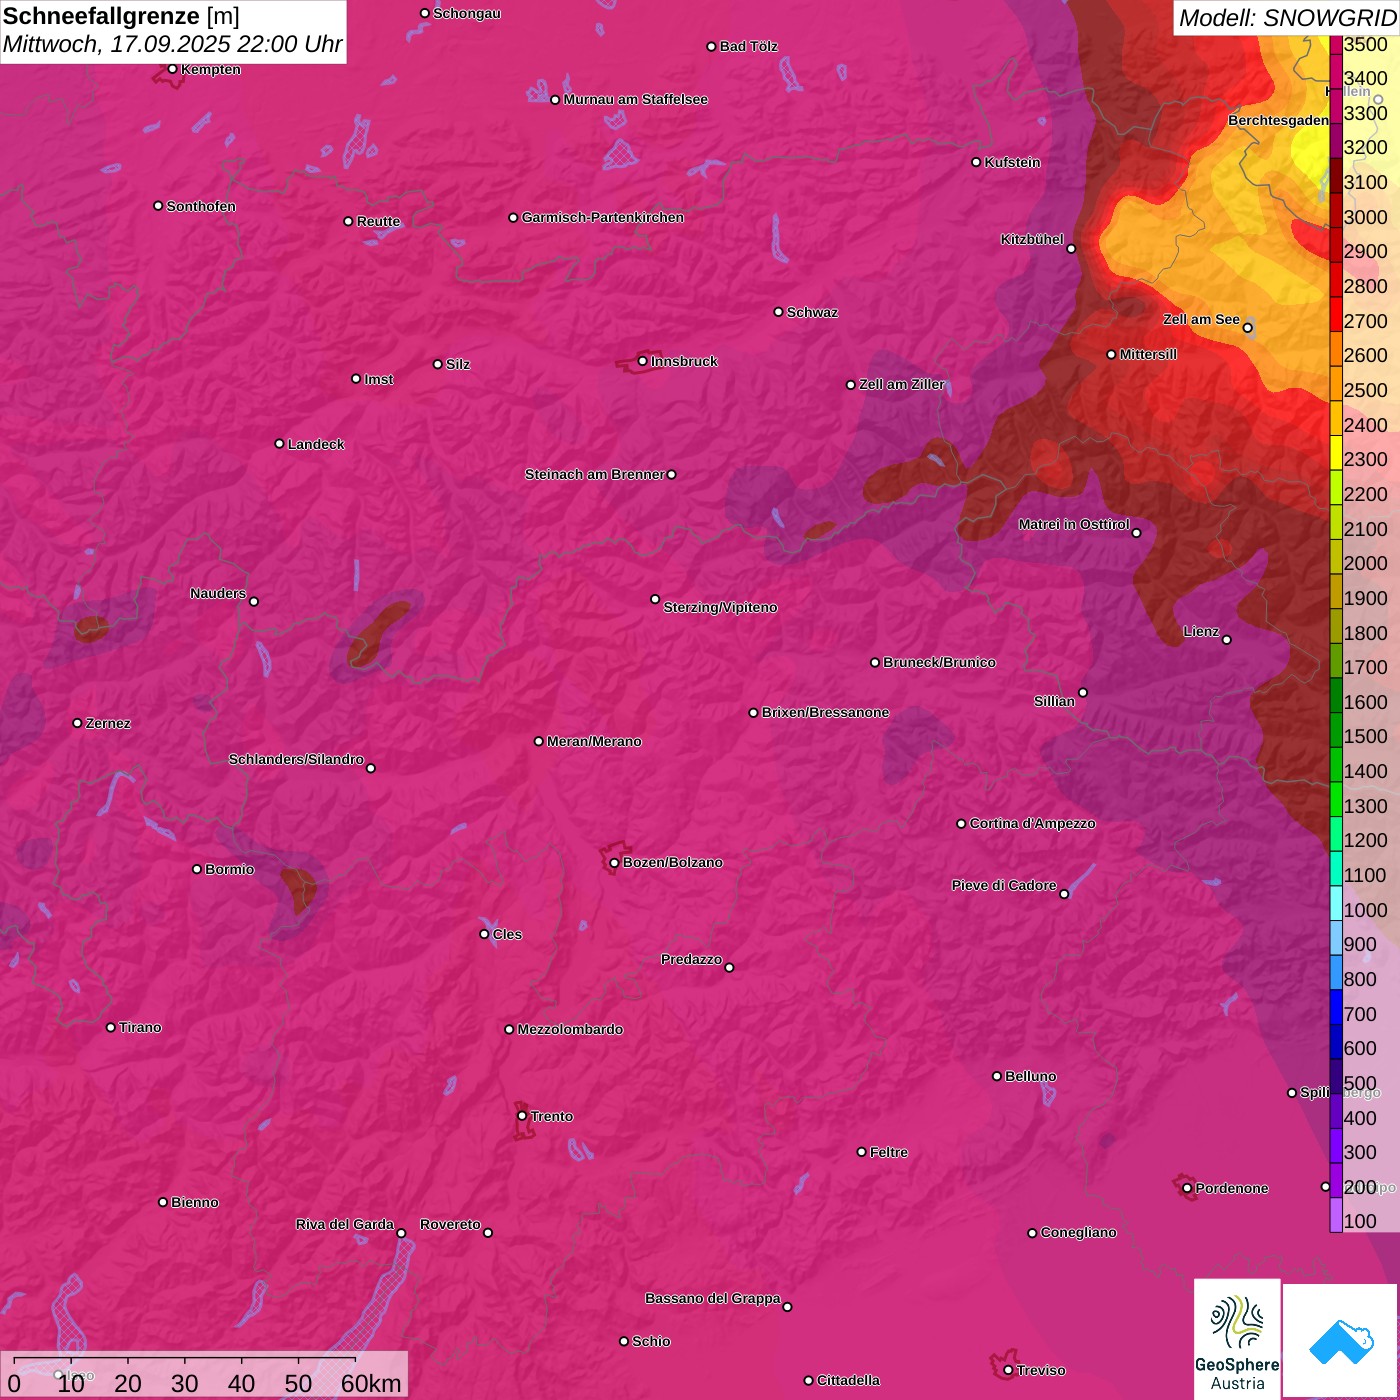Click the Meran/Merano marker

click(x=538, y=741)
